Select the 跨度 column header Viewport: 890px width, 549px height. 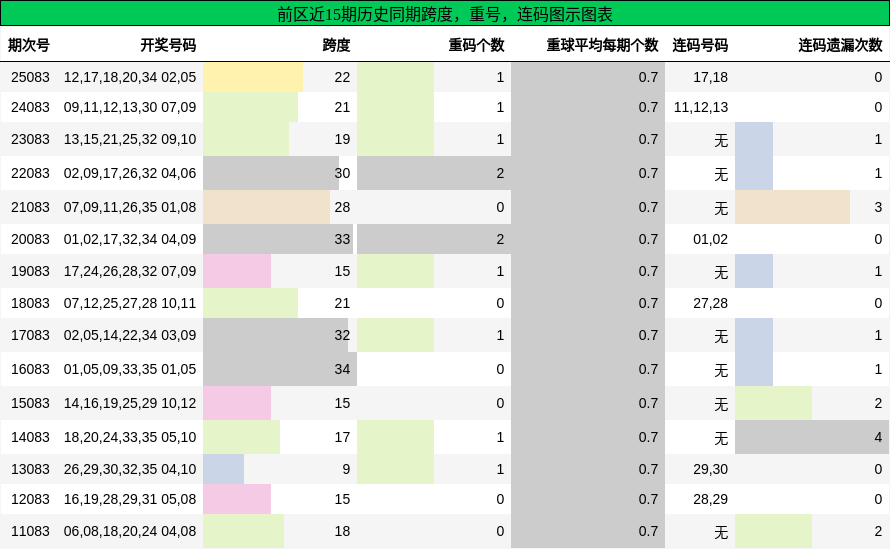336,45
